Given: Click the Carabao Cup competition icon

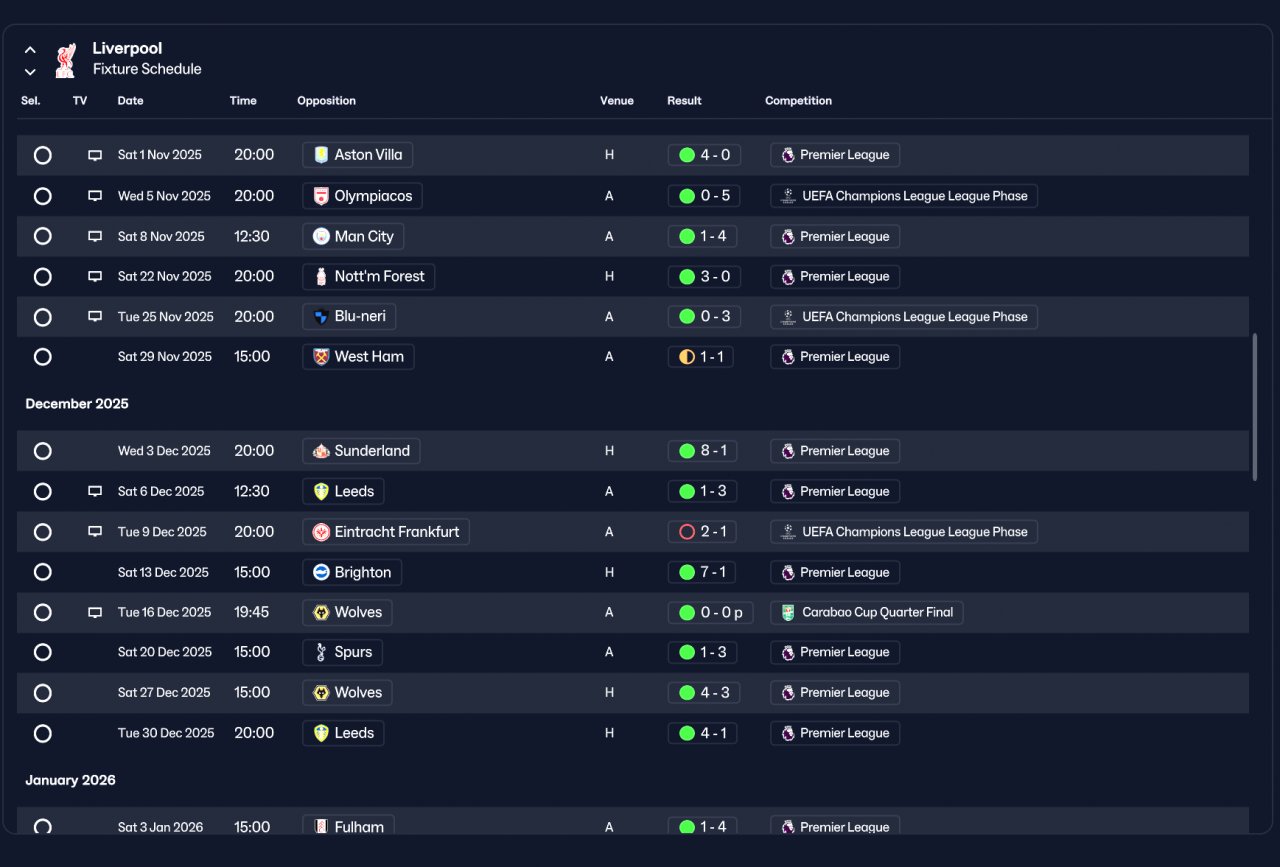Looking at the screenshot, I should coord(788,612).
